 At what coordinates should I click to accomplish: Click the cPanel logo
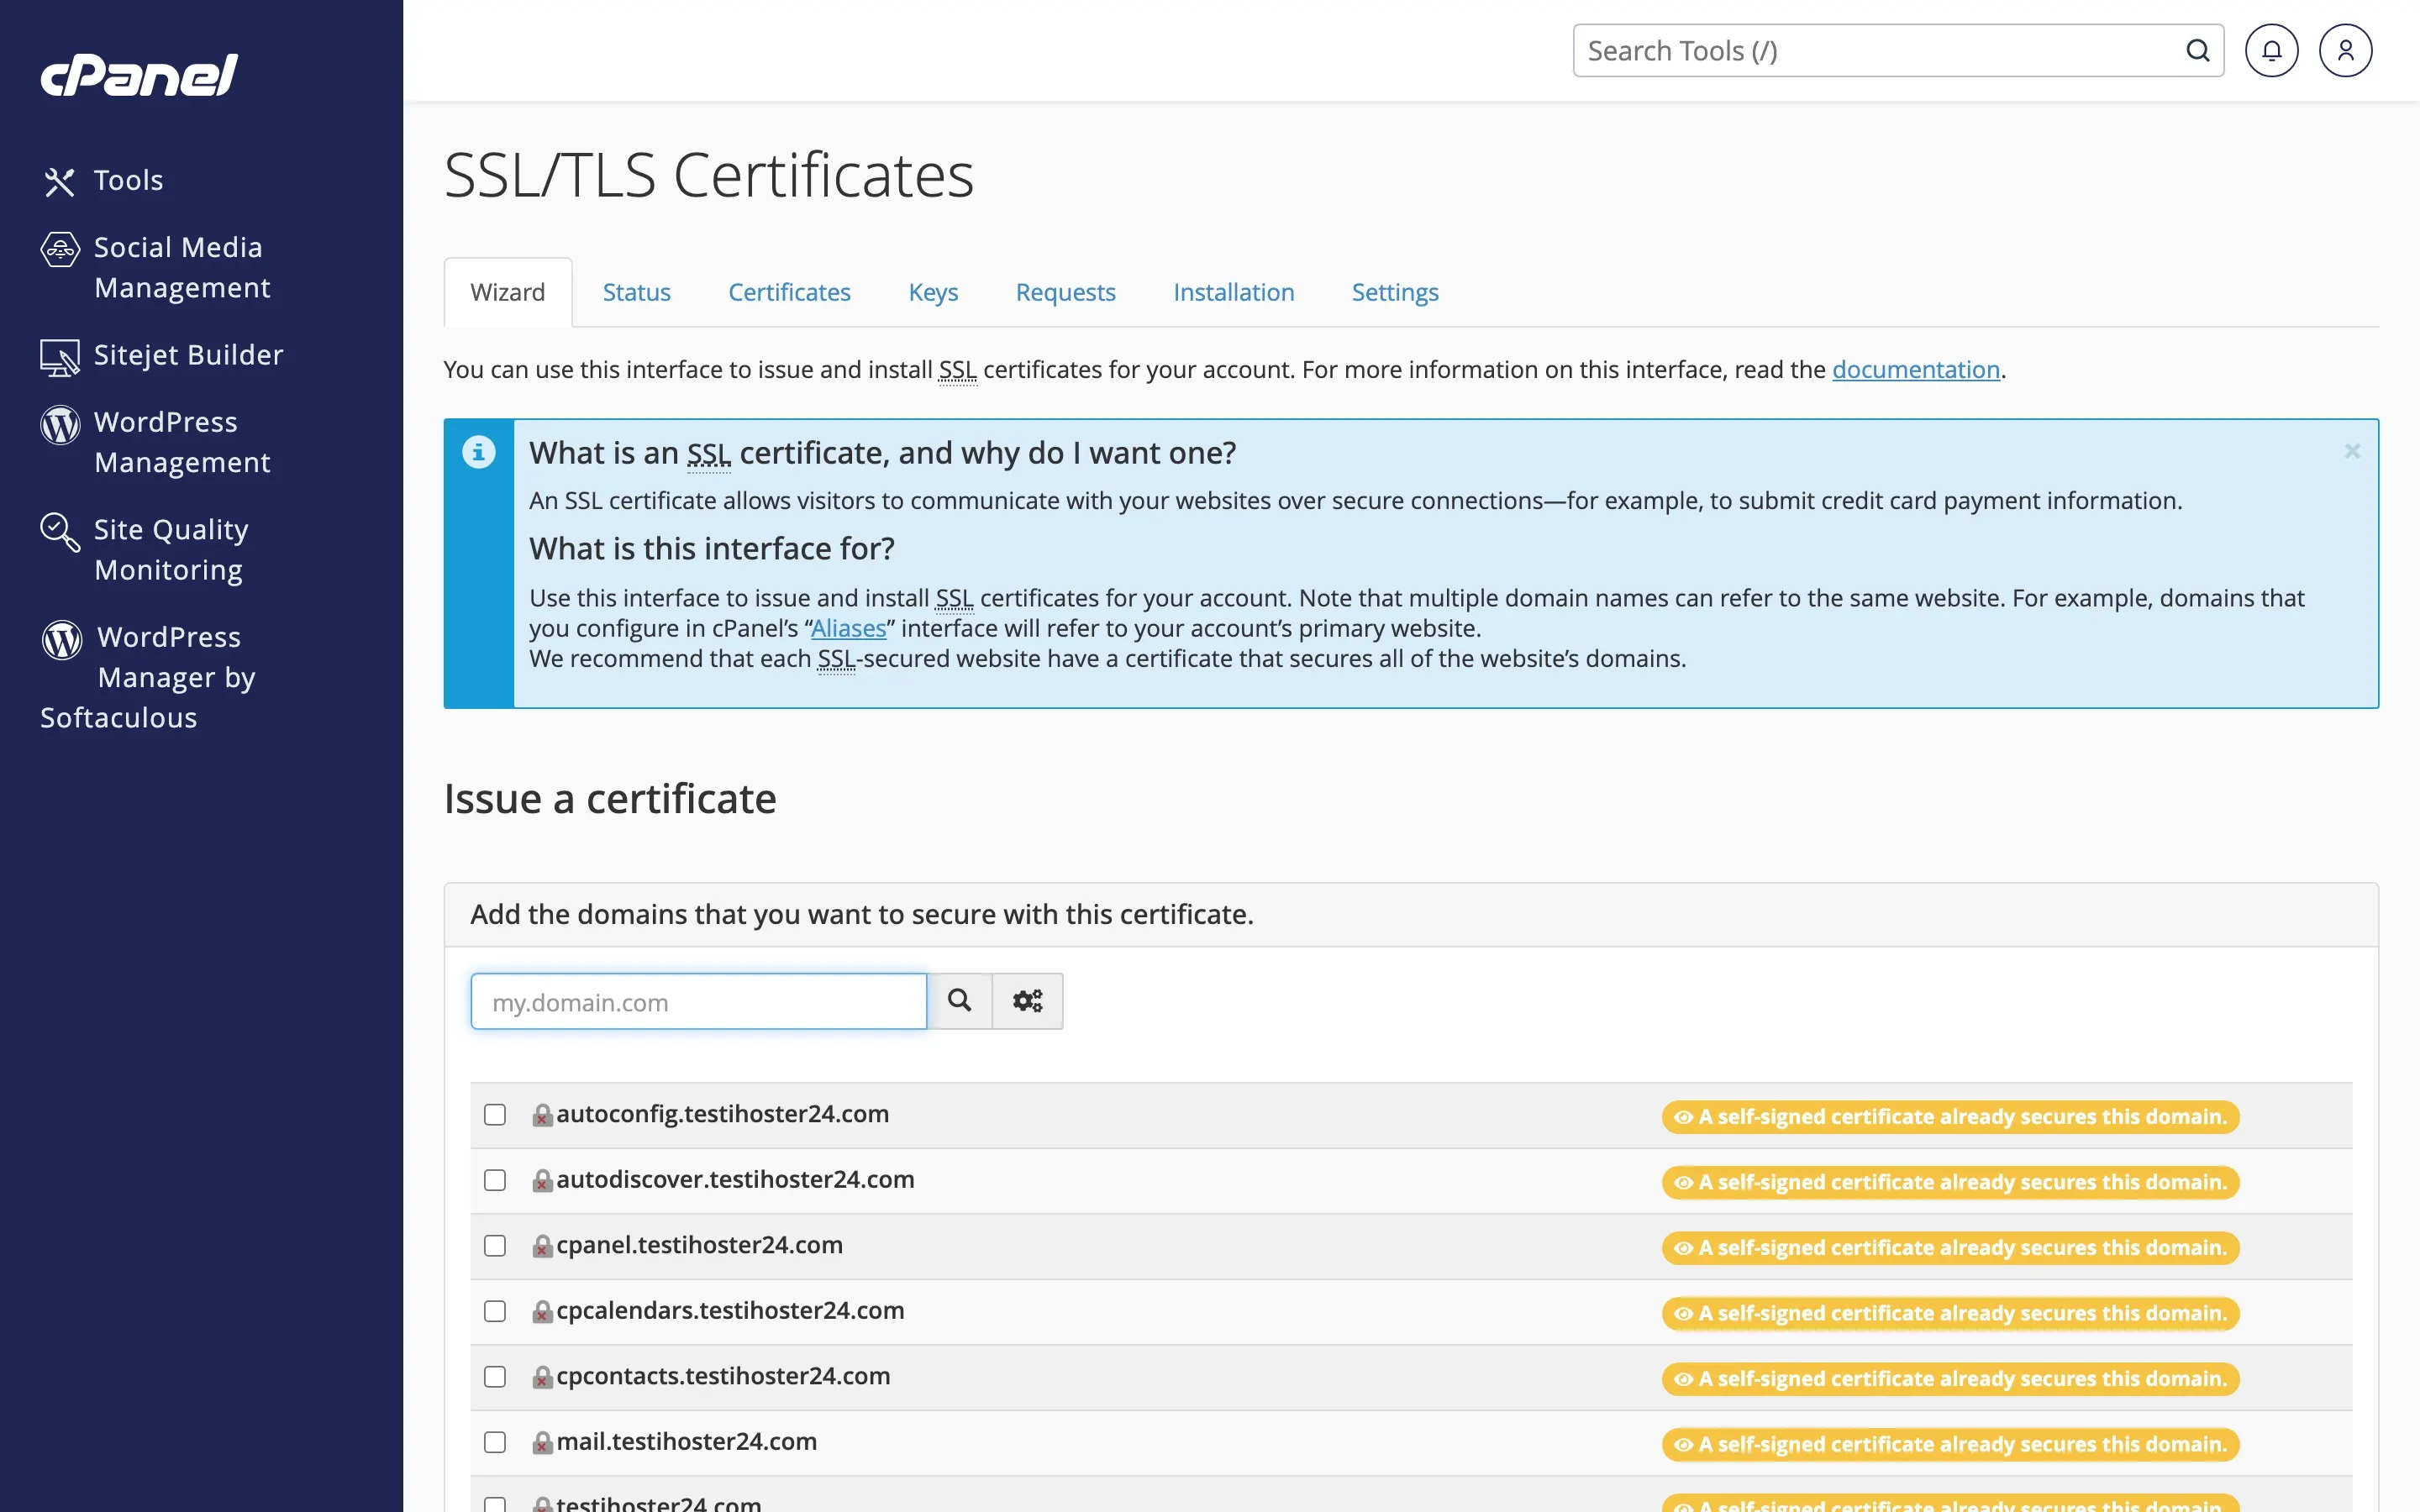pyautogui.click(x=139, y=75)
